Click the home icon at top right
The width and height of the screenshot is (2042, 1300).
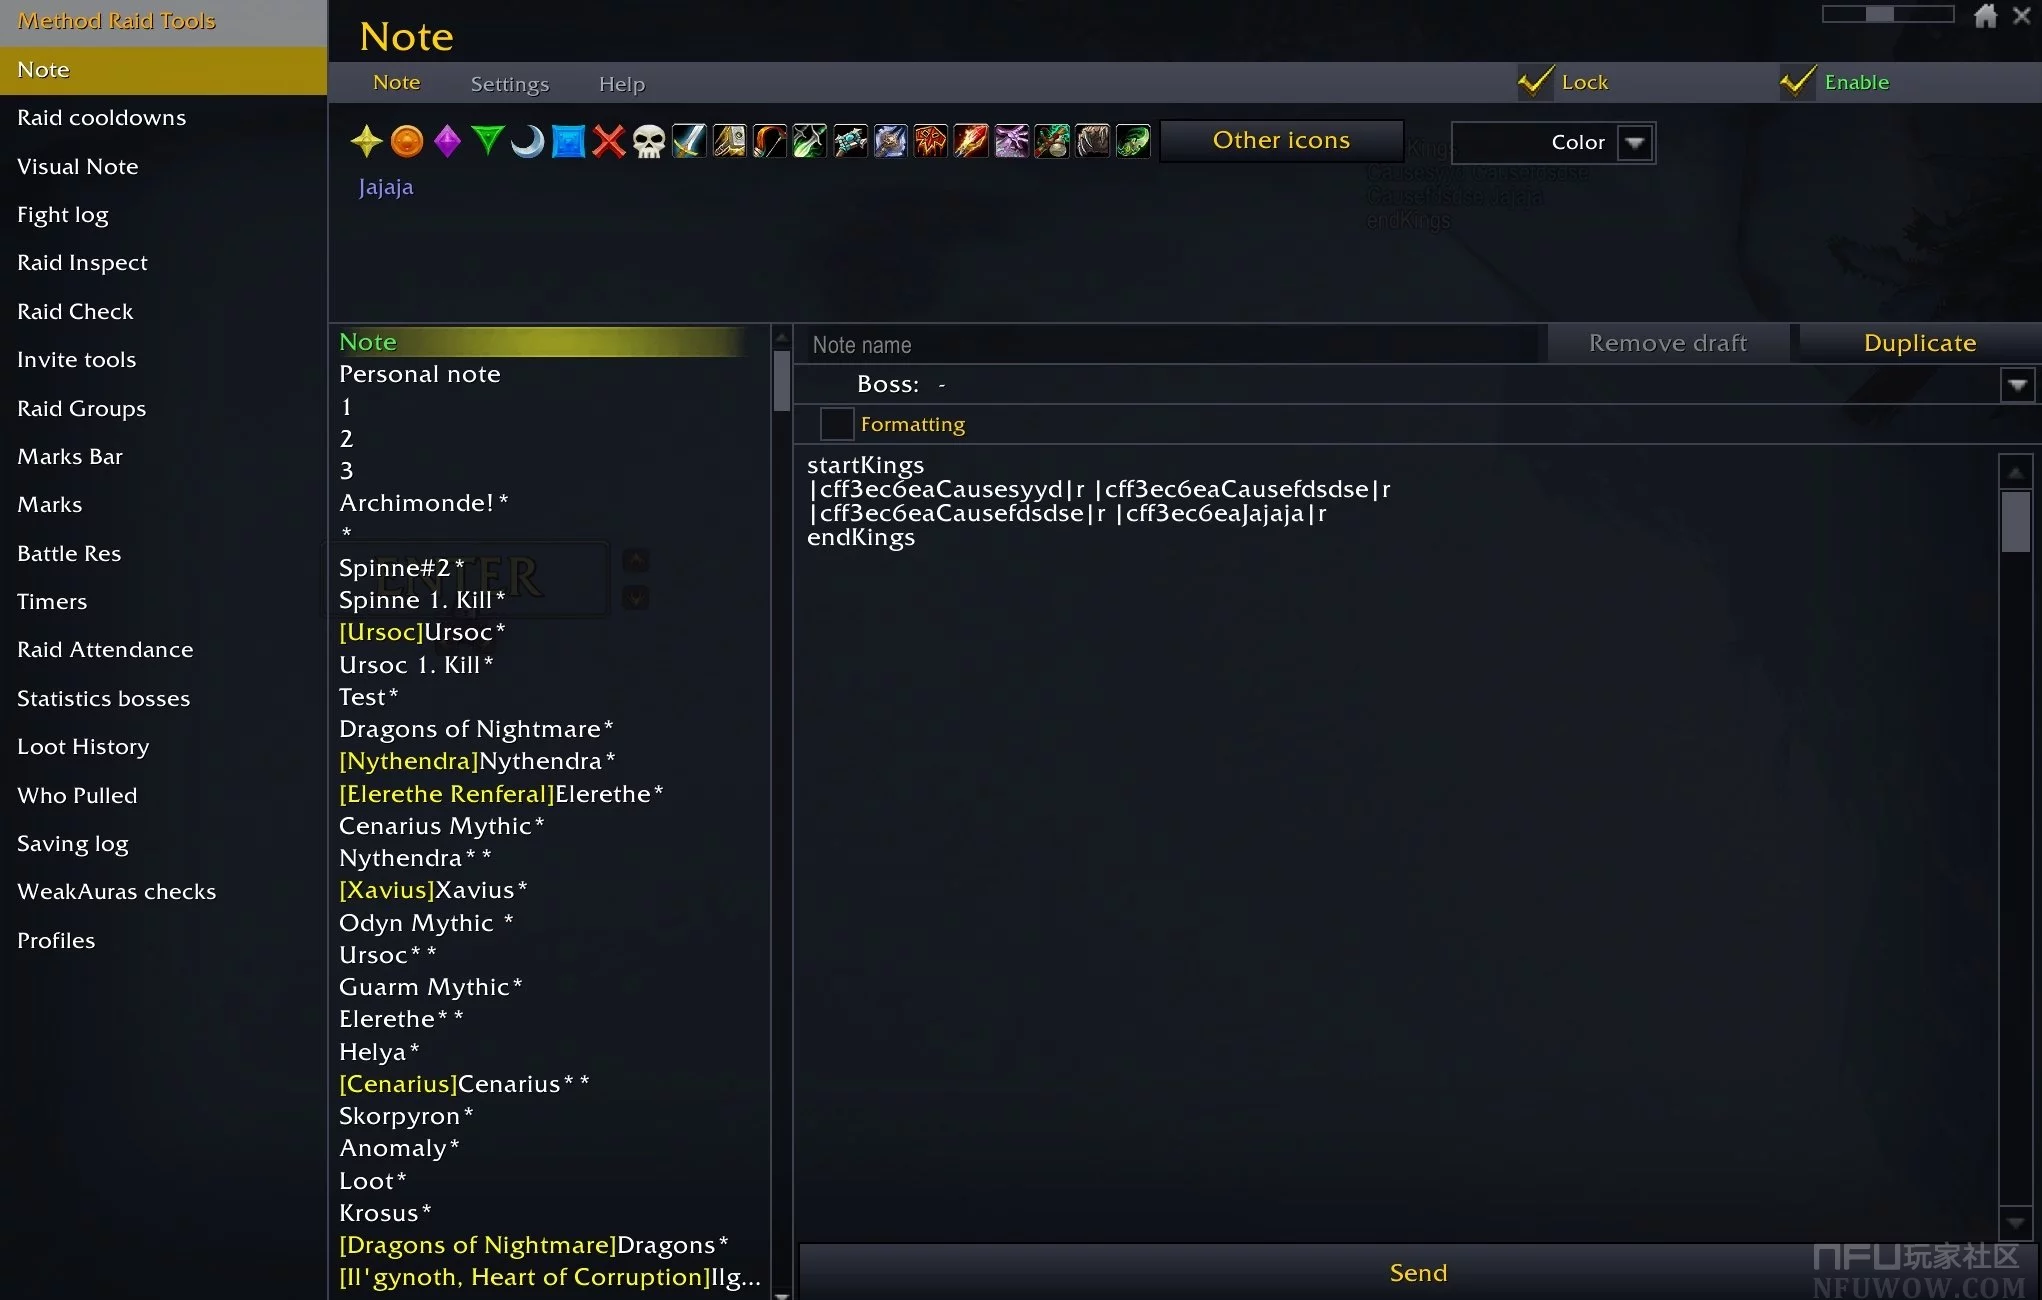1985,15
